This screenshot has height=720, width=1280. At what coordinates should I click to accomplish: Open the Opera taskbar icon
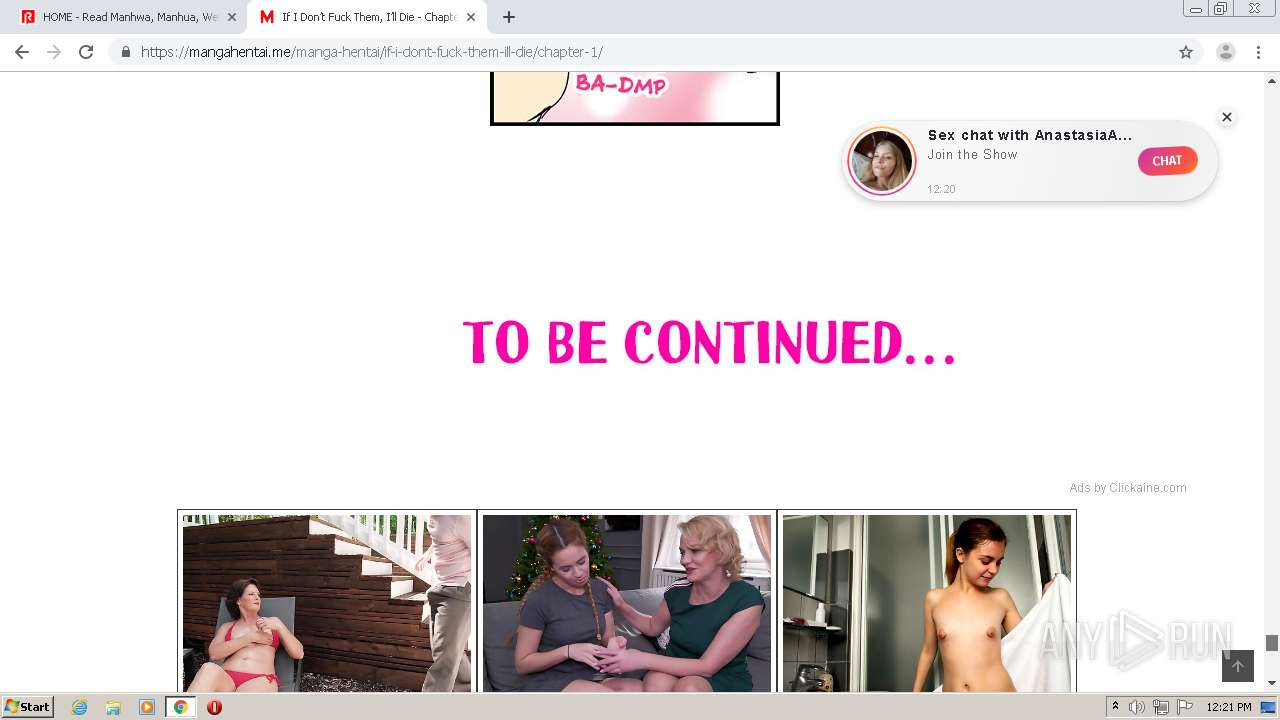pos(214,707)
